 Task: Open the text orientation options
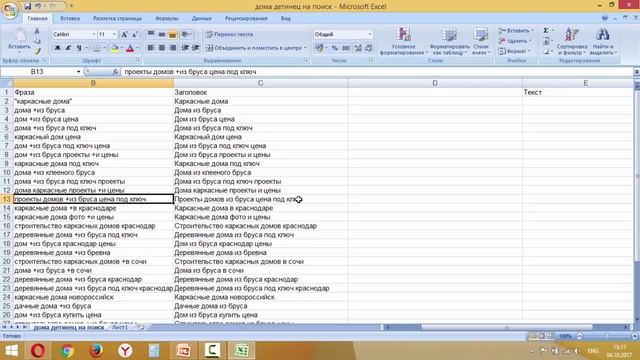(186, 34)
